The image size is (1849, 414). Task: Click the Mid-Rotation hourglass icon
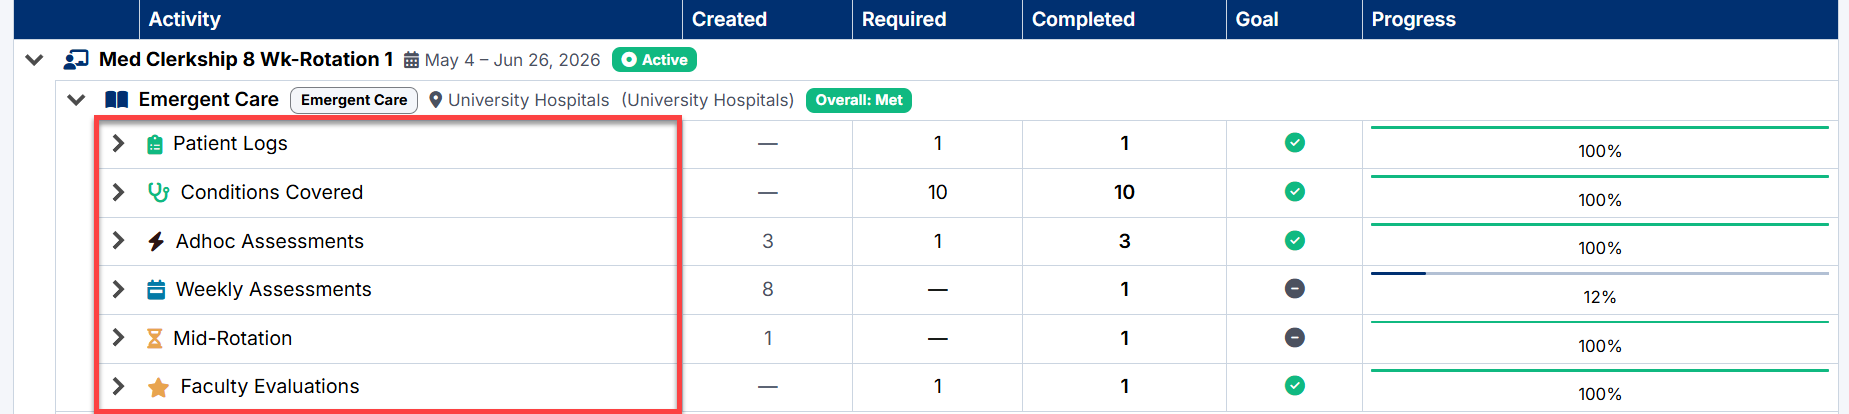point(155,338)
